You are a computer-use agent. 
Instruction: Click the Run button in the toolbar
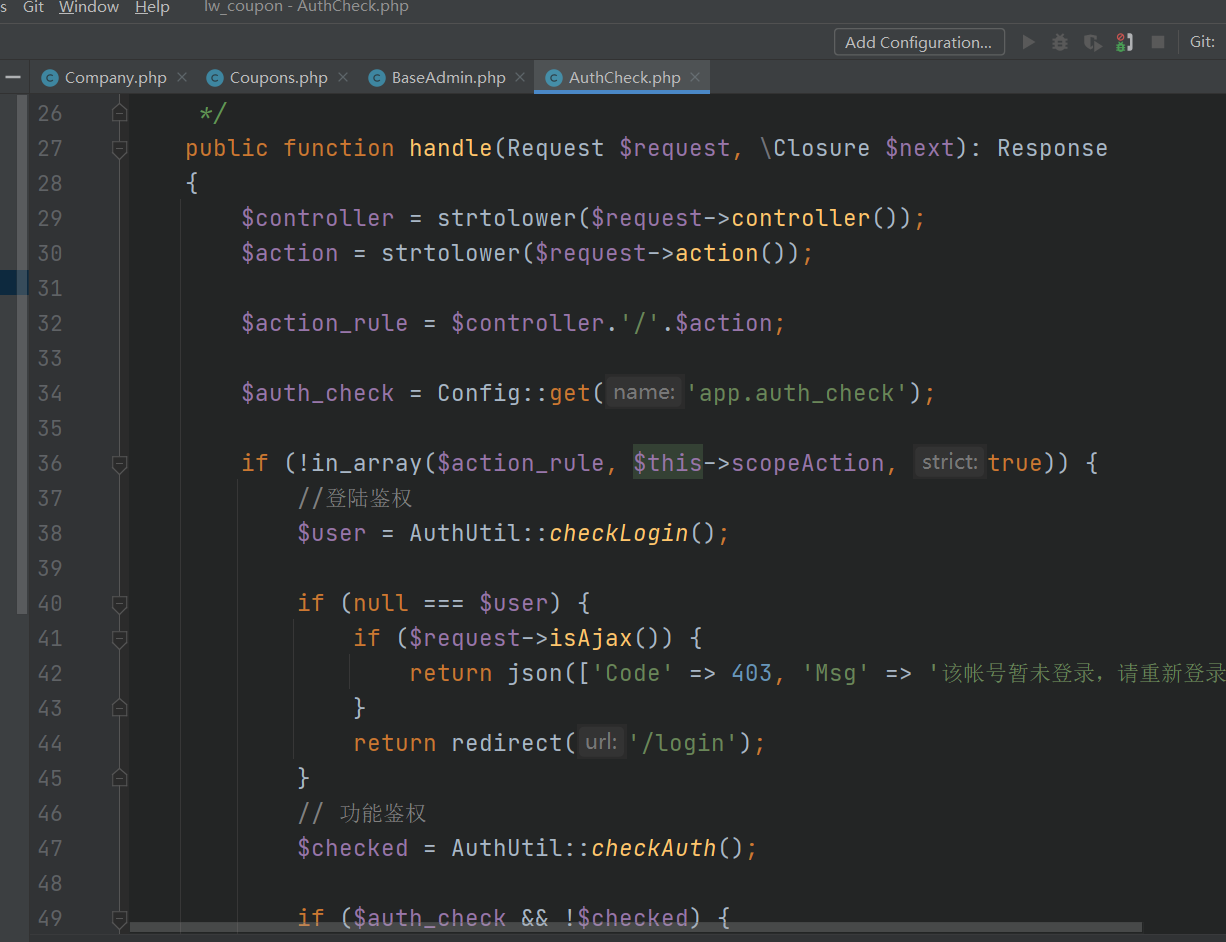(1028, 42)
